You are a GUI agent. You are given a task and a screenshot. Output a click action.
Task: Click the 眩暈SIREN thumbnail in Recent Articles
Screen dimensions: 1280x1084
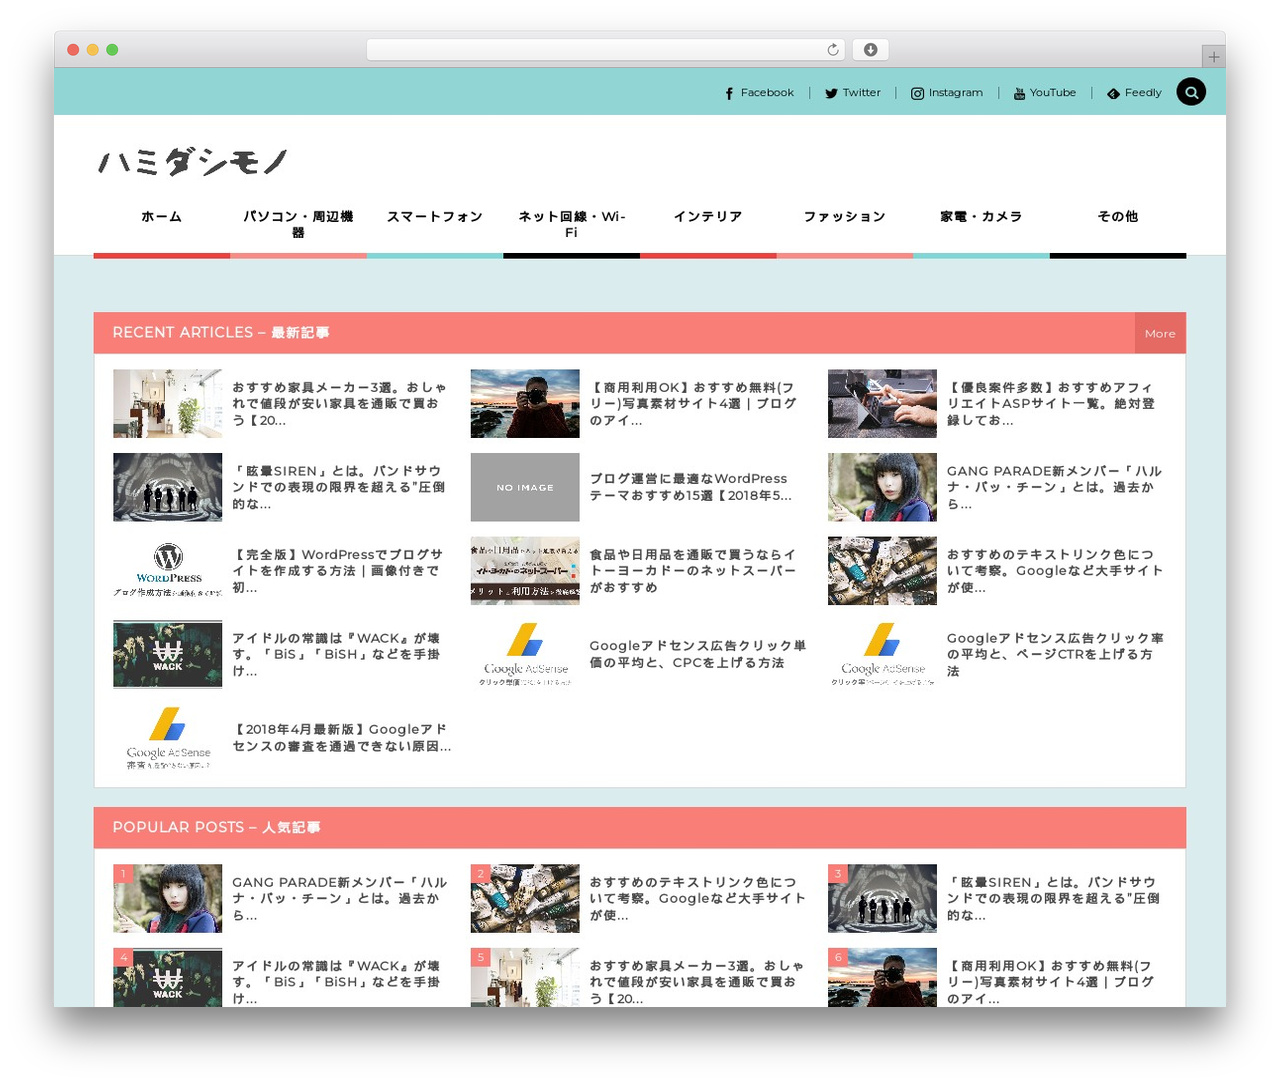[168, 487]
